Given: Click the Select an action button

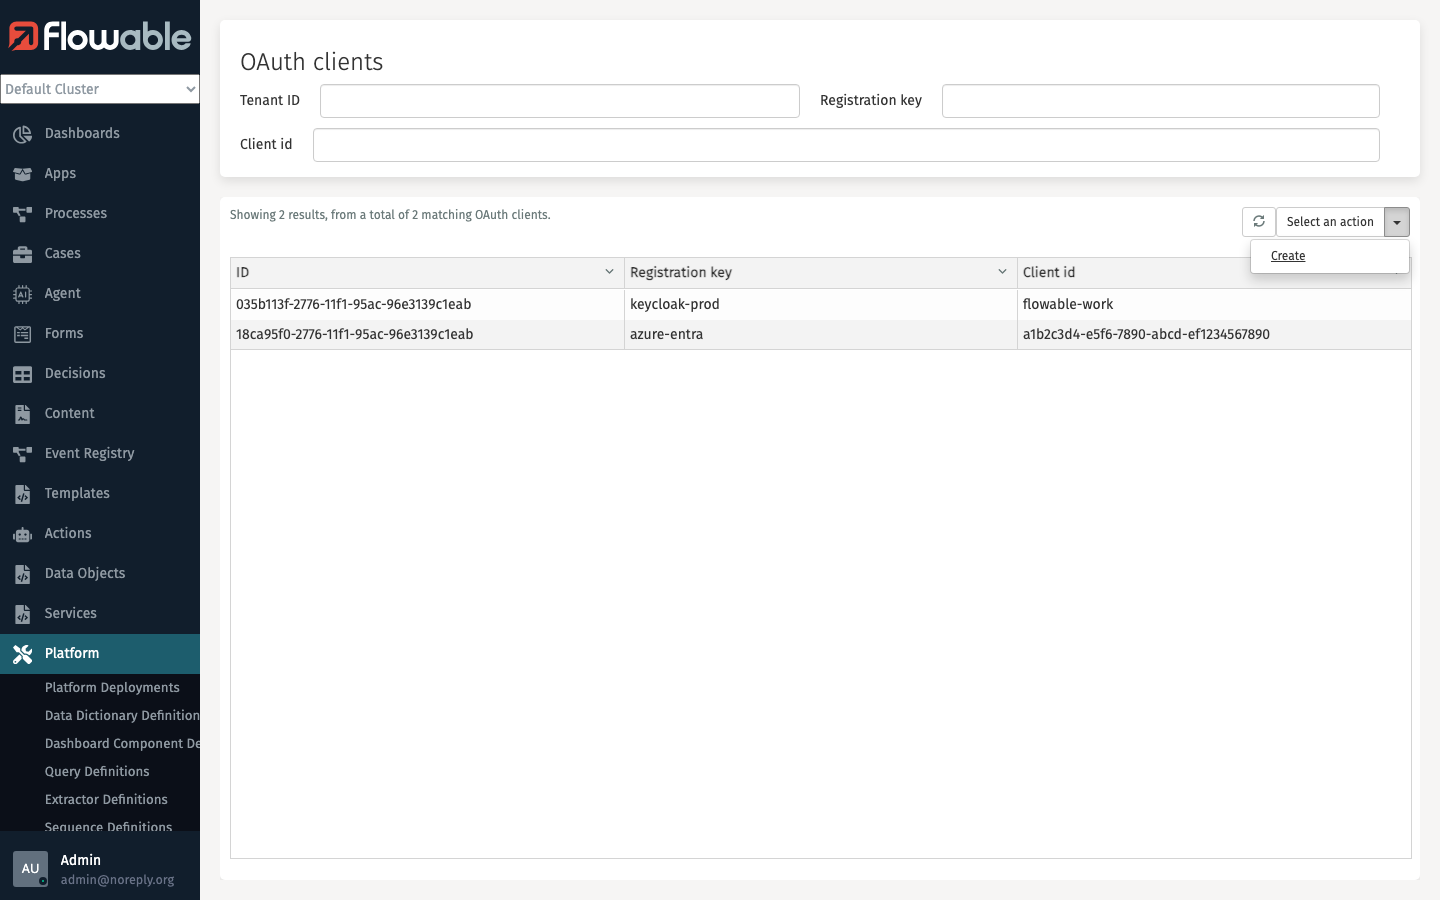Looking at the screenshot, I should click(x=1330, y=221).
